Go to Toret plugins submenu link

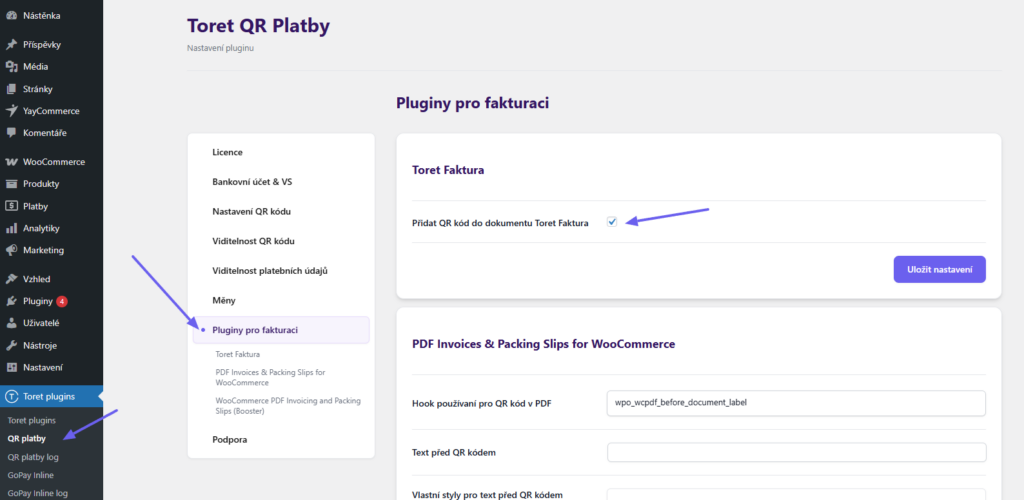pyautogui.click(x=31, y=420)
